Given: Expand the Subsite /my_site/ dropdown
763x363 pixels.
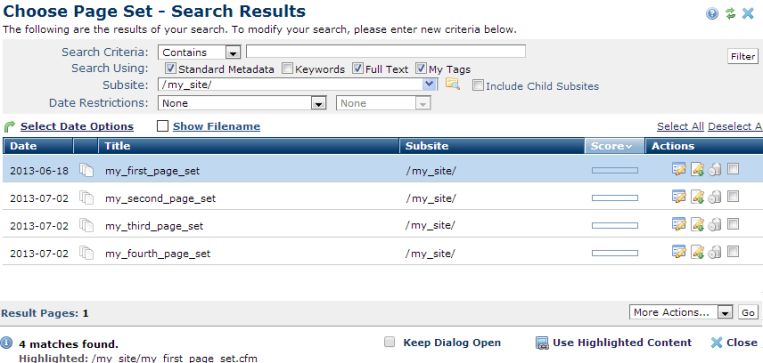Looking at the screenshot, I should [x=297, y=85].
